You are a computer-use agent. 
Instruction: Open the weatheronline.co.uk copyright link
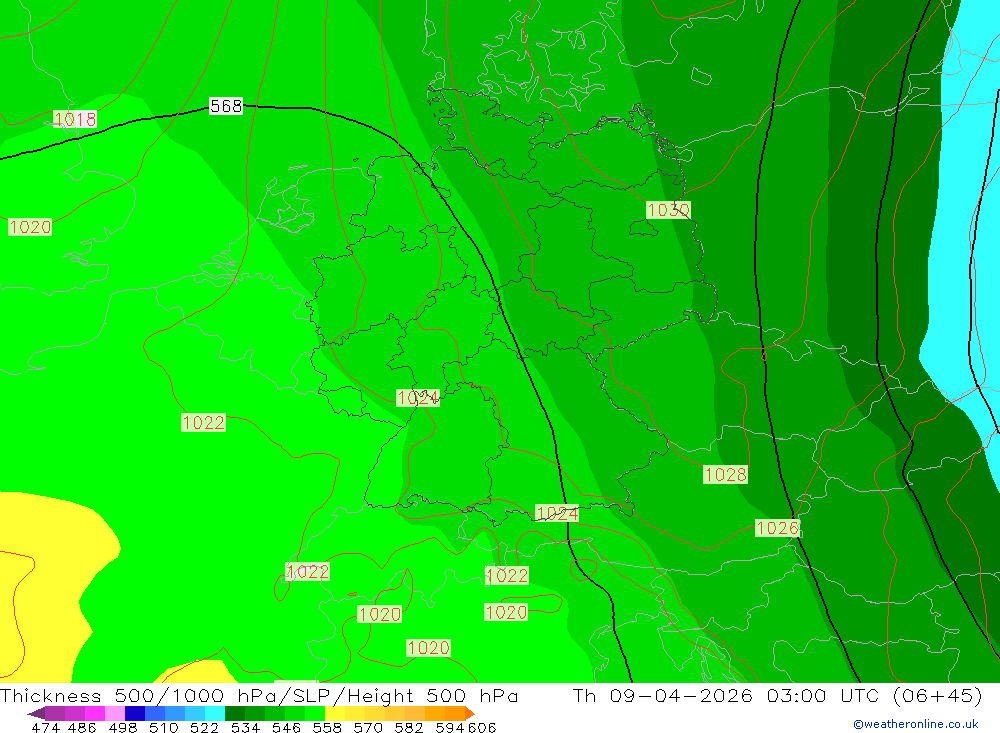pos(916,724)
